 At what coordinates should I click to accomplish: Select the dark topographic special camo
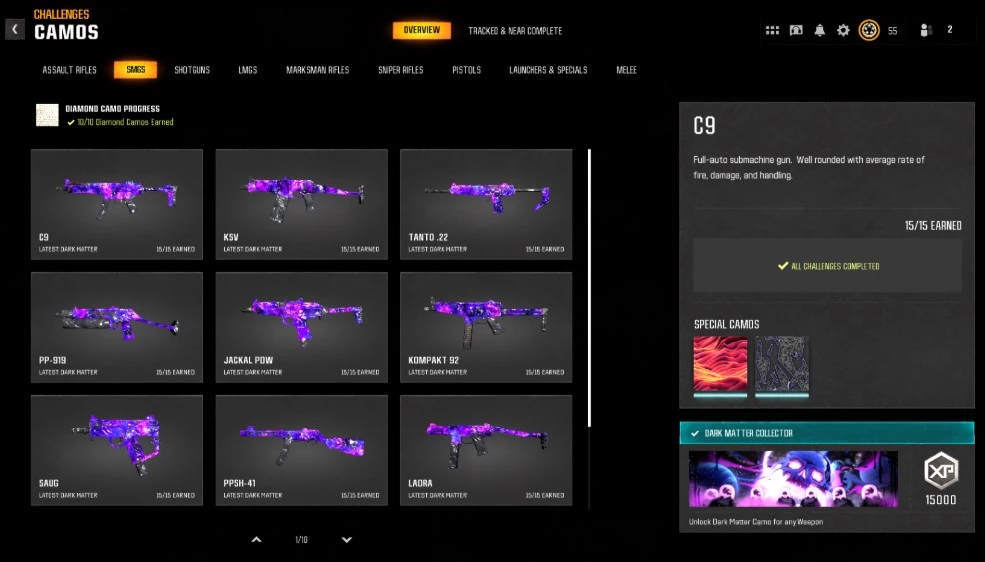tap(781, 365)
